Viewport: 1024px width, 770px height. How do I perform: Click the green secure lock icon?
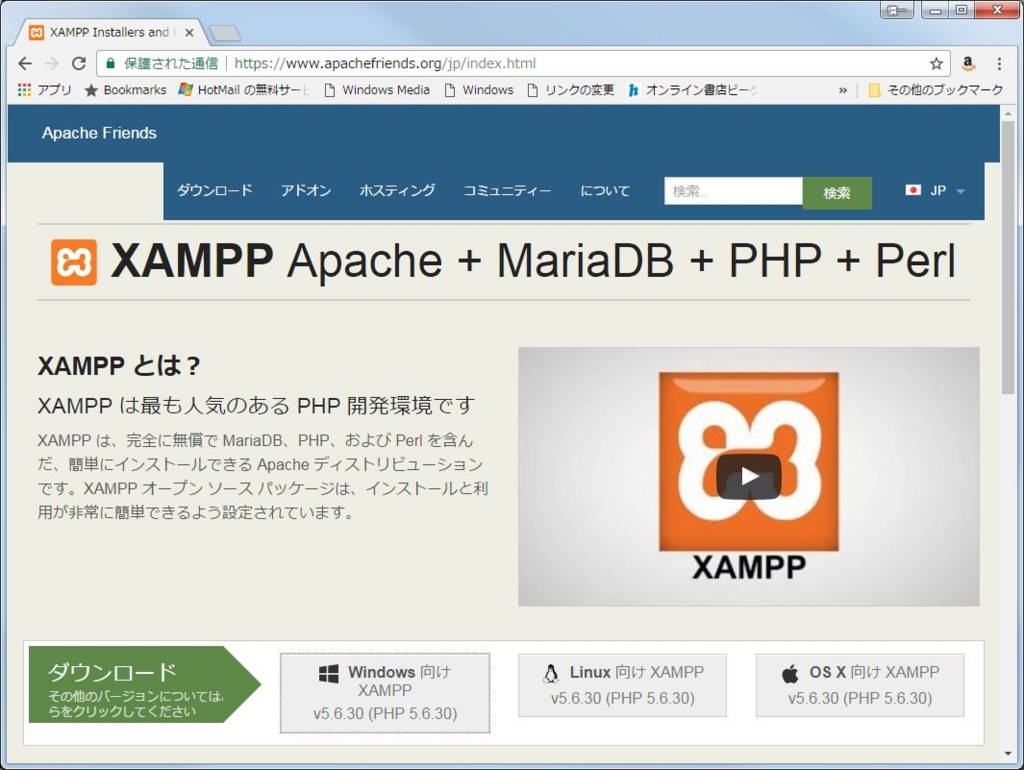[110, 63]
